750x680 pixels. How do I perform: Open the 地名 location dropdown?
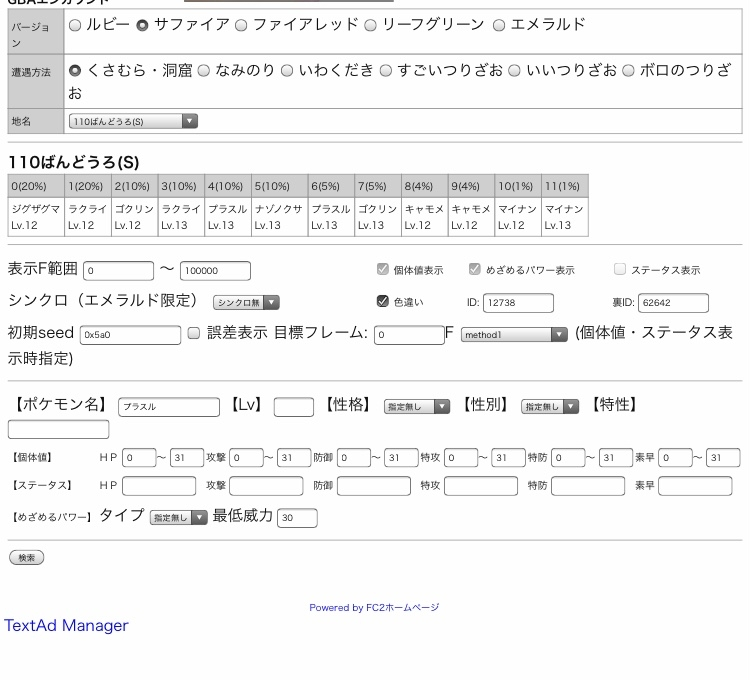pos(133,121)
